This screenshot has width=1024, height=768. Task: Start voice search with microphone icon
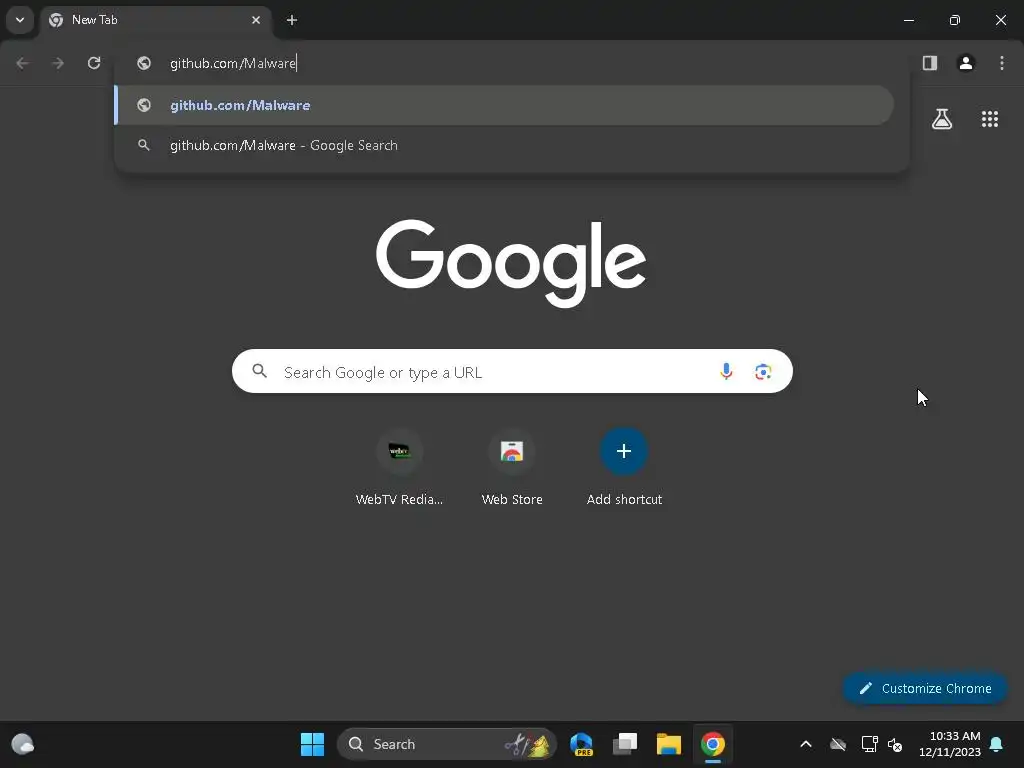click(x=726, y=372)
